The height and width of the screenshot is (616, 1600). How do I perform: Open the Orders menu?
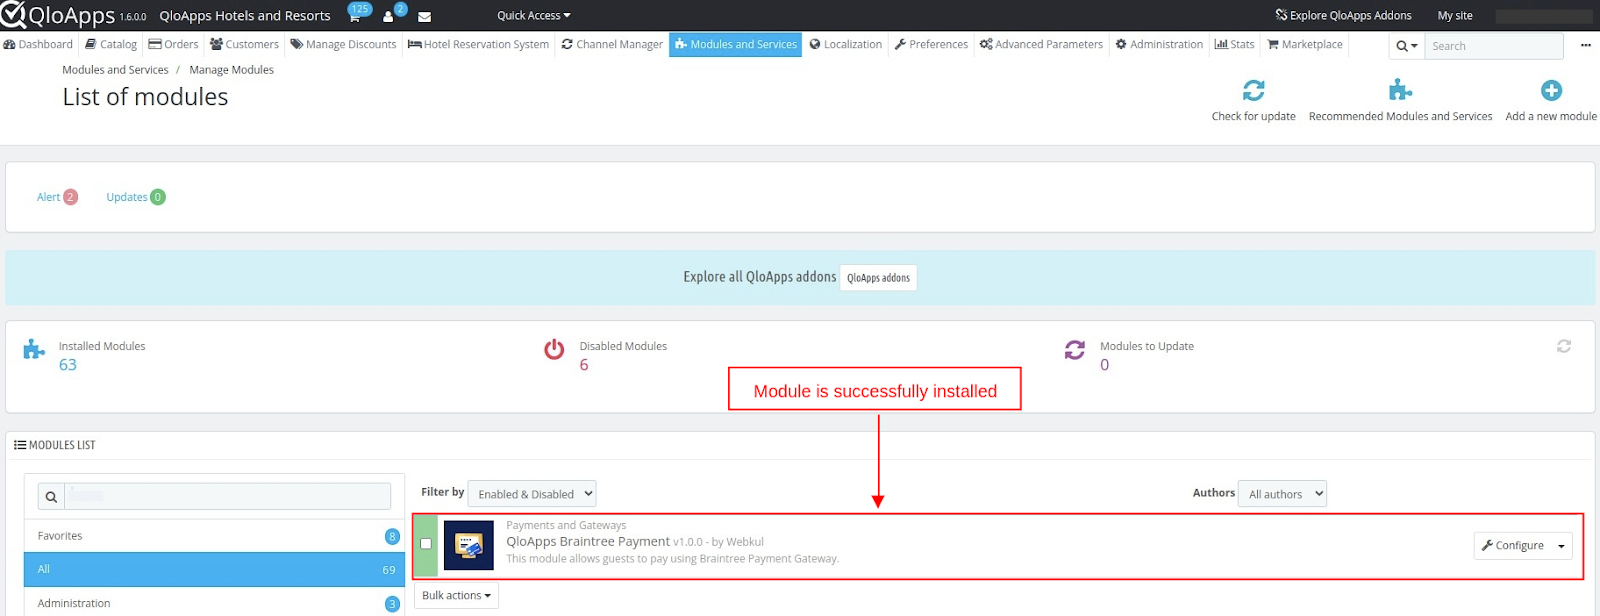click(174, 45)
